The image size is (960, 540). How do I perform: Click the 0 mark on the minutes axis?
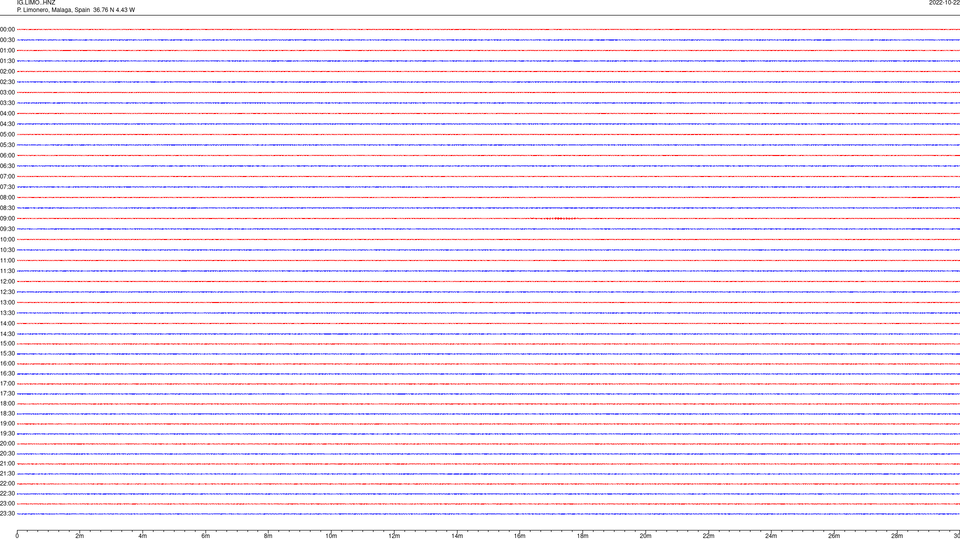pos(17,536)
